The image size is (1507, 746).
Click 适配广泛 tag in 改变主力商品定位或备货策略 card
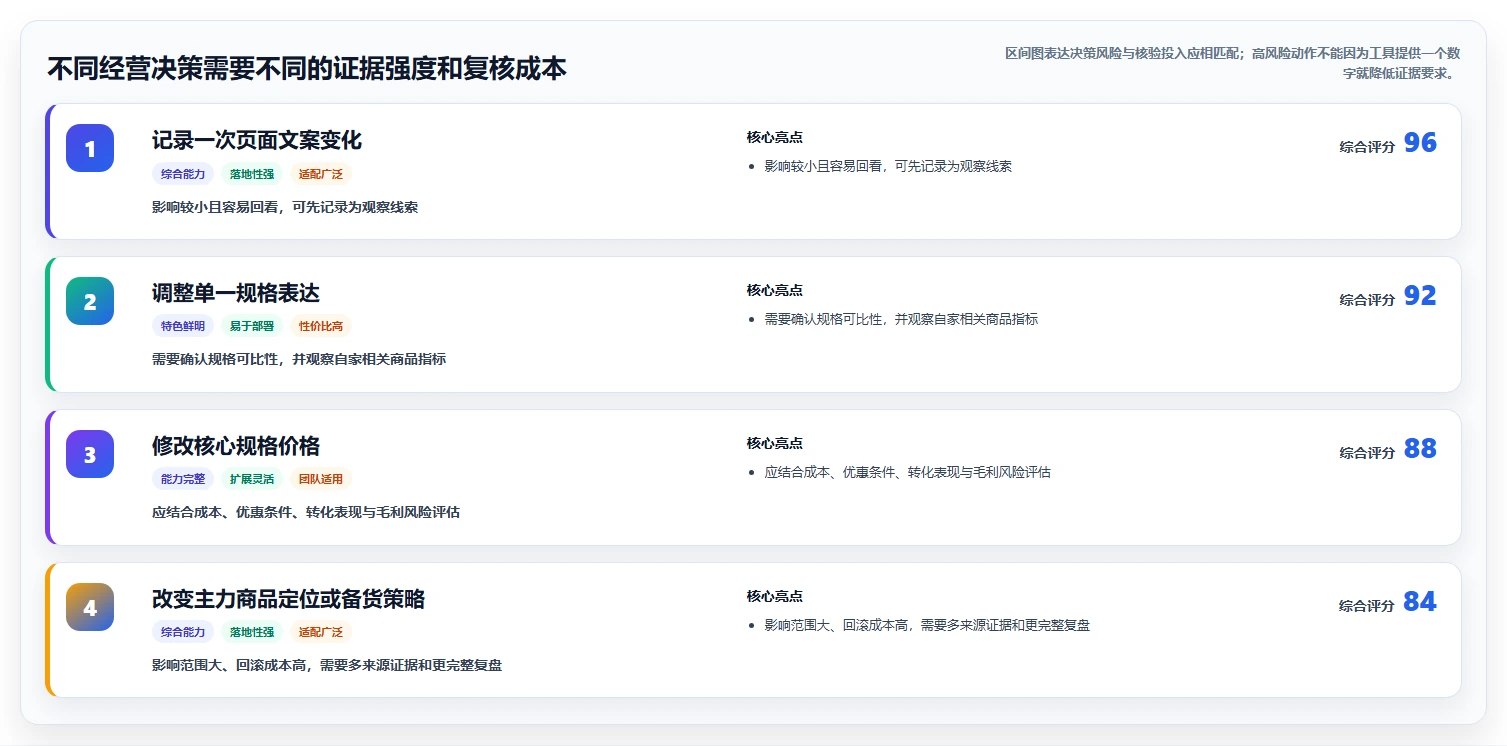point(321,632)
